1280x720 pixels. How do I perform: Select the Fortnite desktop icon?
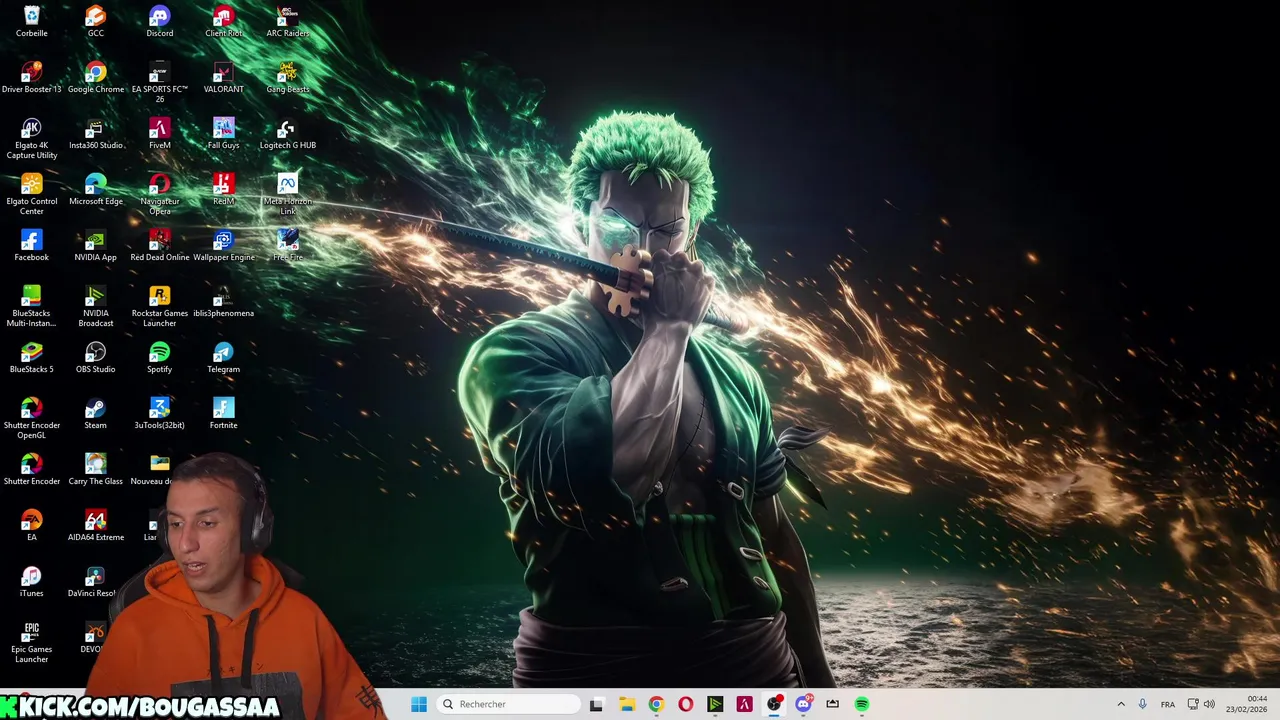(x=223, y=414)
